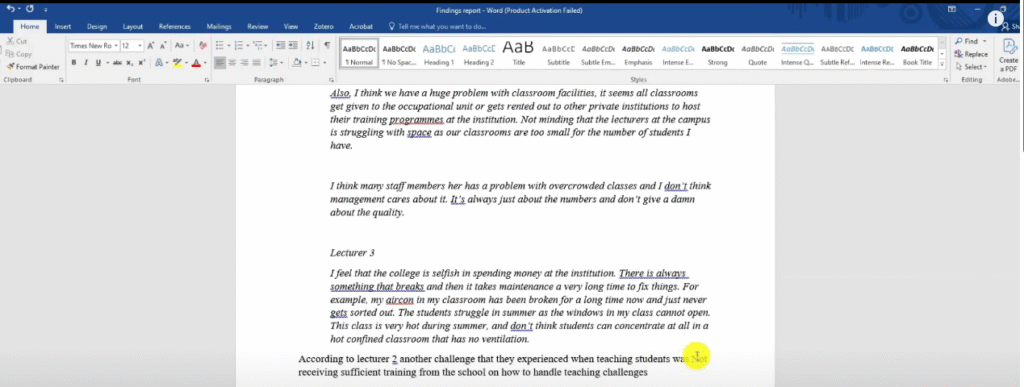This screenshot has height=387, width=1024.
Task: Insert a bulleted list
Action: (x=219, y=45)
